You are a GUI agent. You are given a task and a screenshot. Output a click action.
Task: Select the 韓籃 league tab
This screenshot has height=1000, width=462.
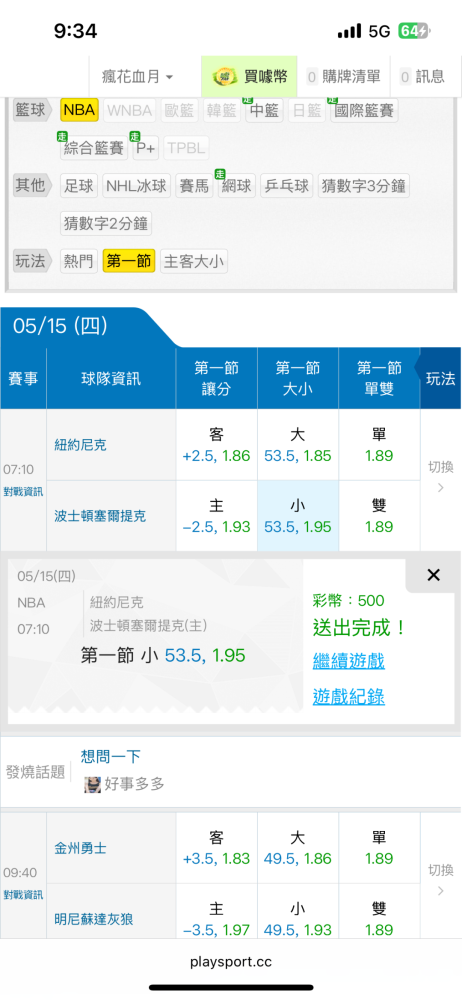[221, 110]
